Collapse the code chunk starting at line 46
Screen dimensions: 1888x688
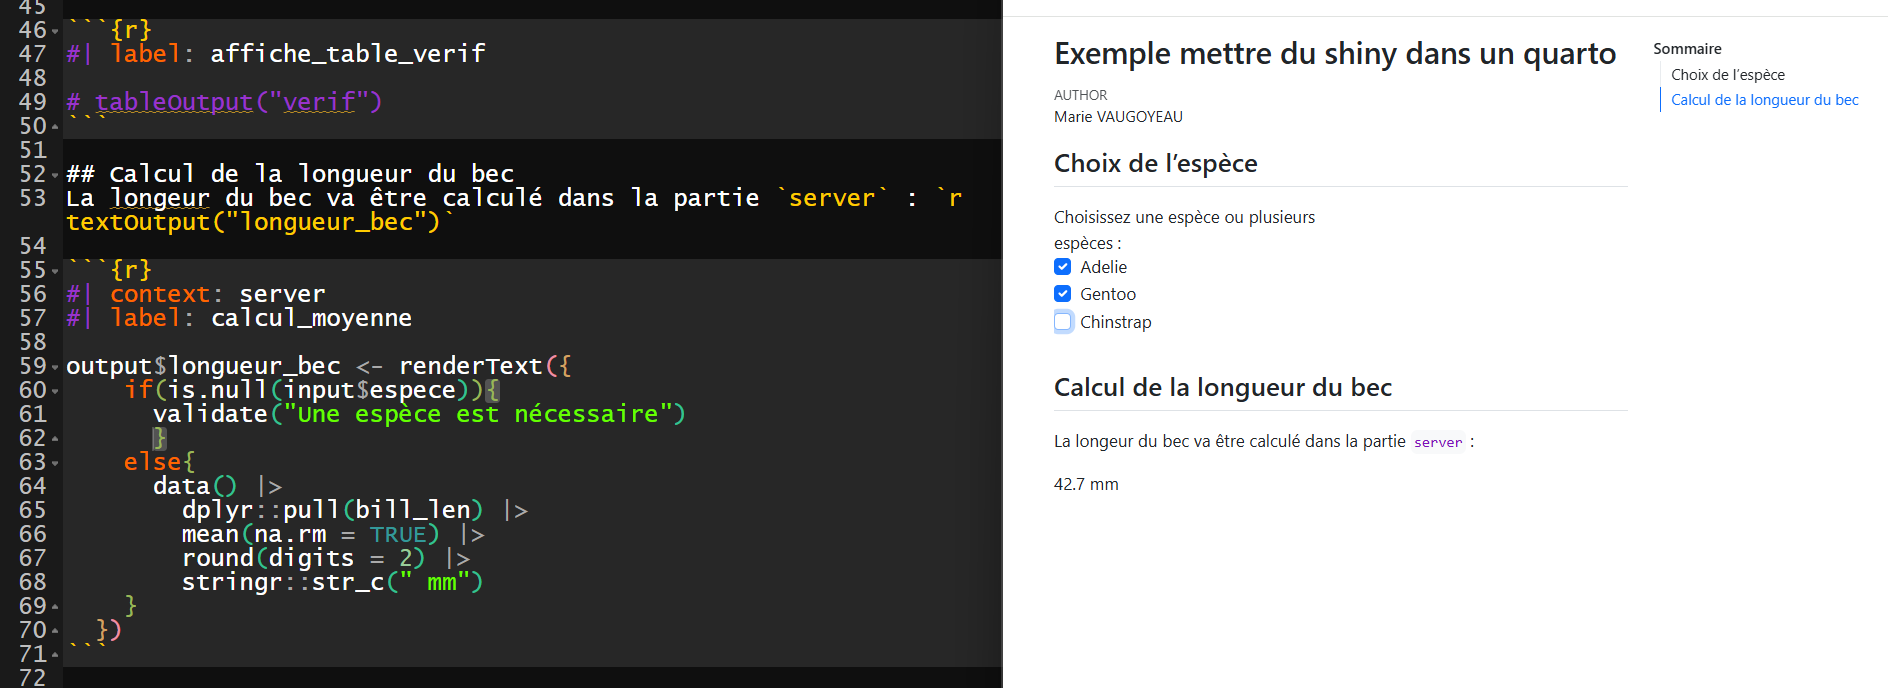point(55,31)
